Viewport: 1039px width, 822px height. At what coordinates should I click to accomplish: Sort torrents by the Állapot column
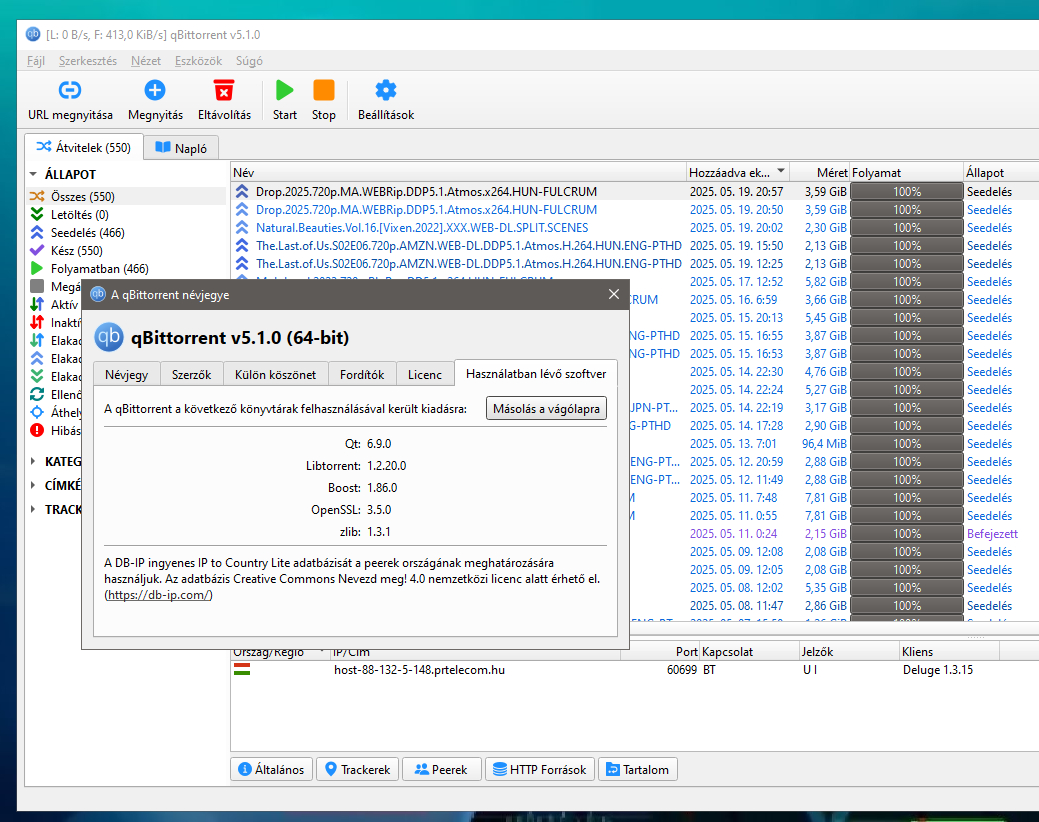(1001, 172)
